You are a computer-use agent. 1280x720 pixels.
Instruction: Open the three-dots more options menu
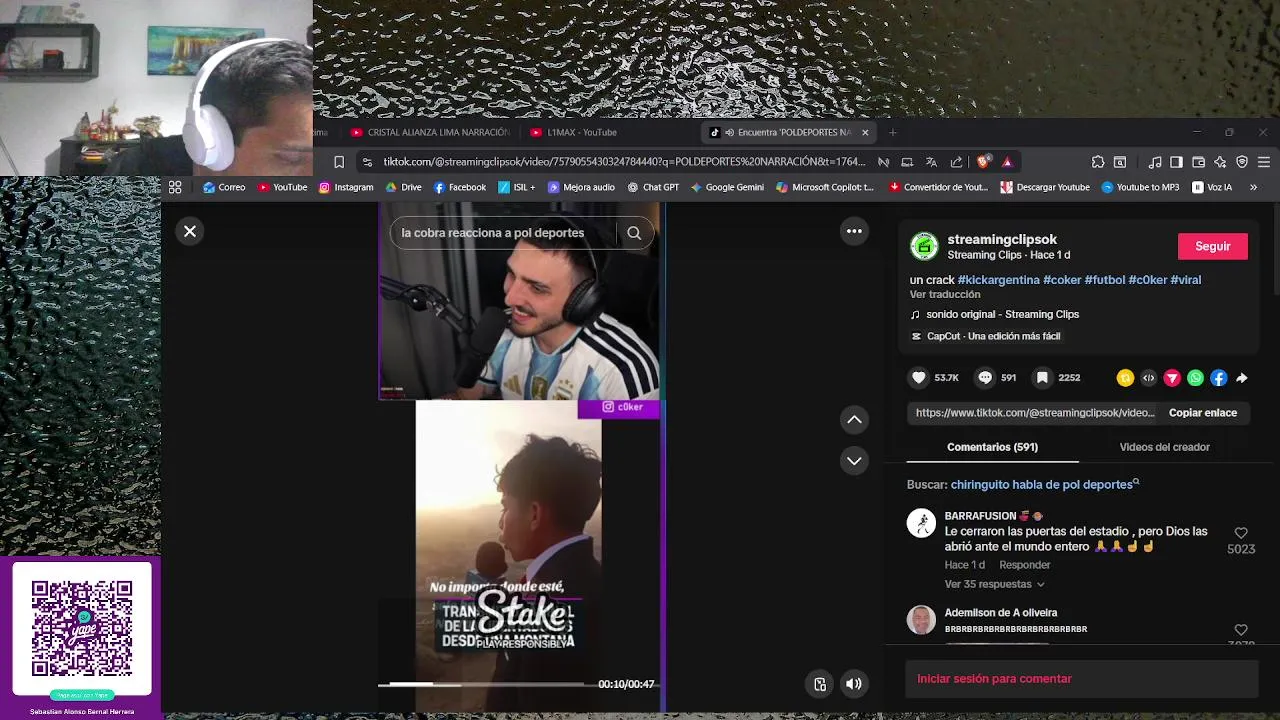point(854,231)
